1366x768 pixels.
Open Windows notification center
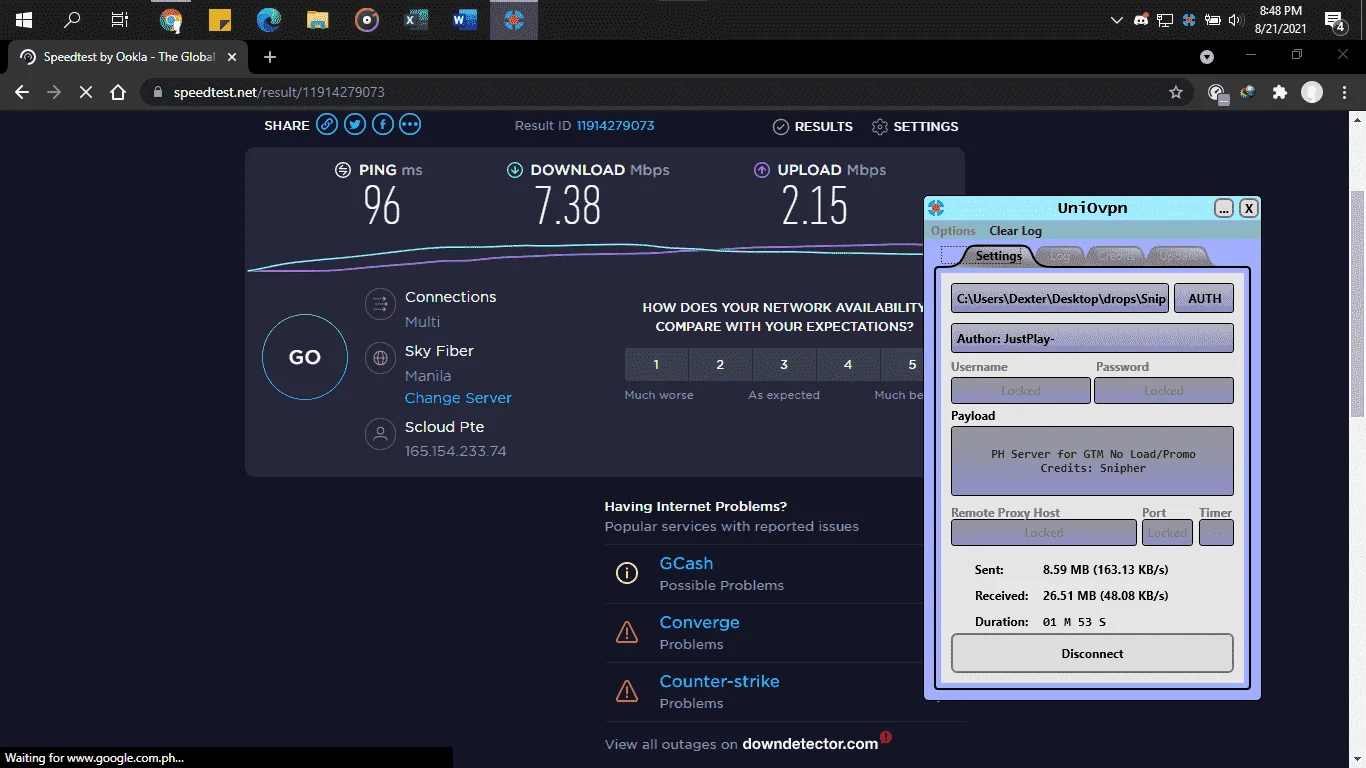(1334, 20)
